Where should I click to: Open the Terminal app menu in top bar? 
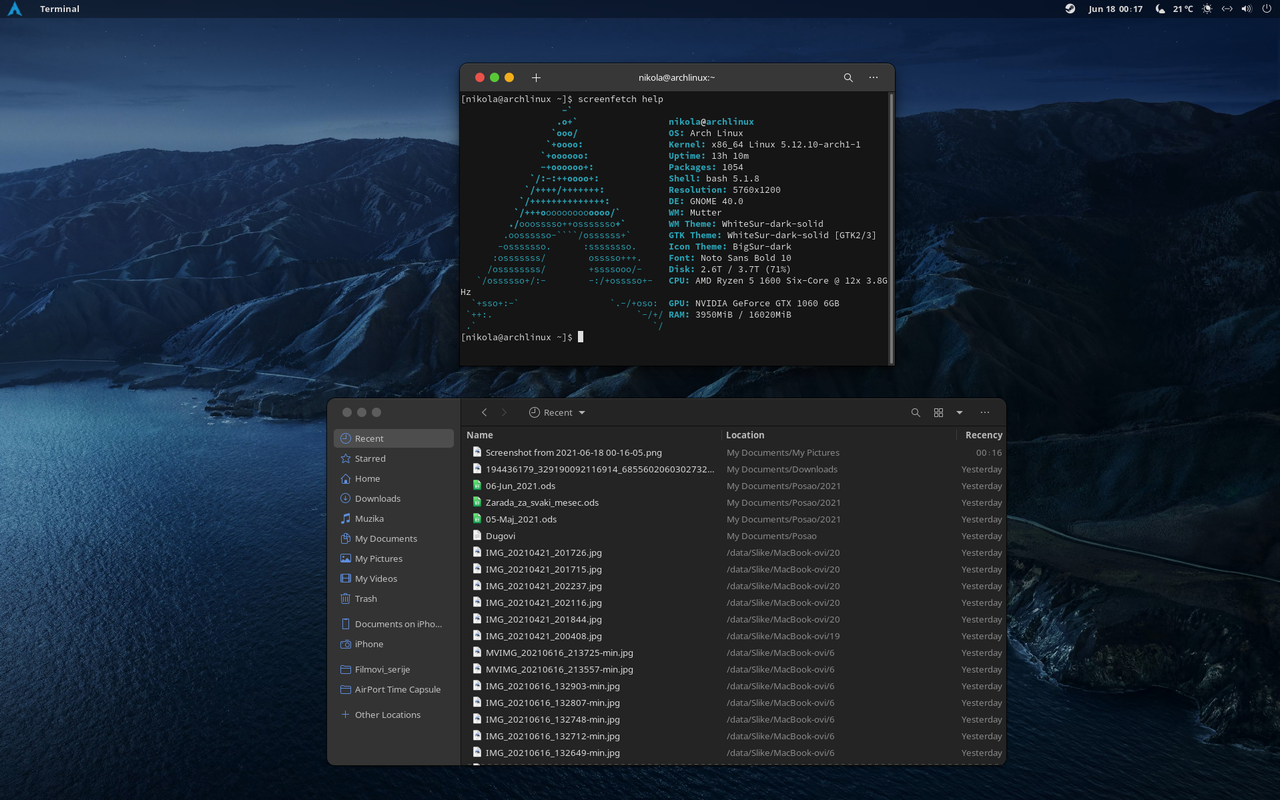coord(59,9)
